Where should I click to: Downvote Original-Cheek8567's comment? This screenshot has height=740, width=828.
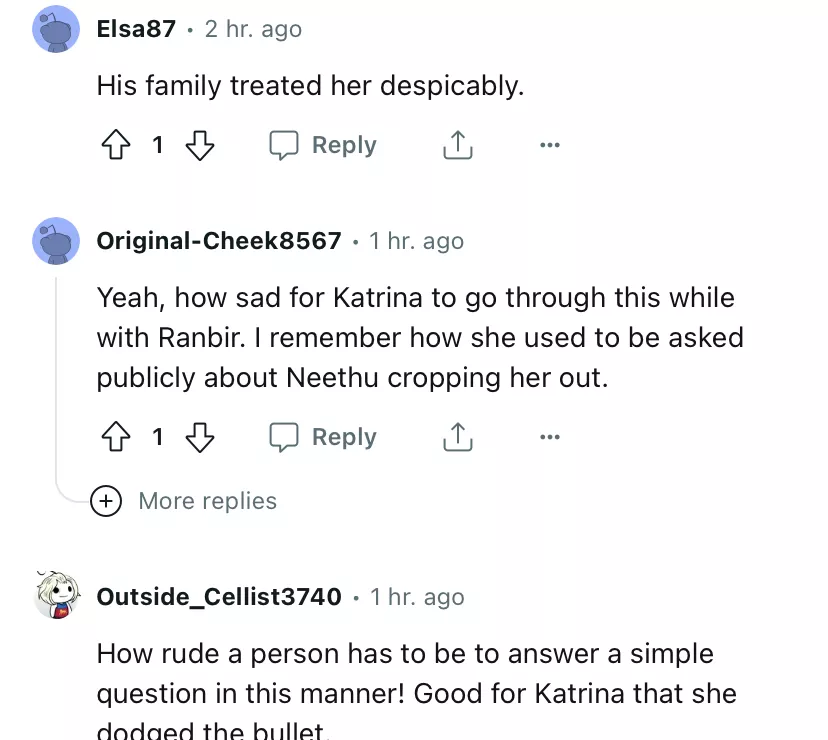[201, 438]
